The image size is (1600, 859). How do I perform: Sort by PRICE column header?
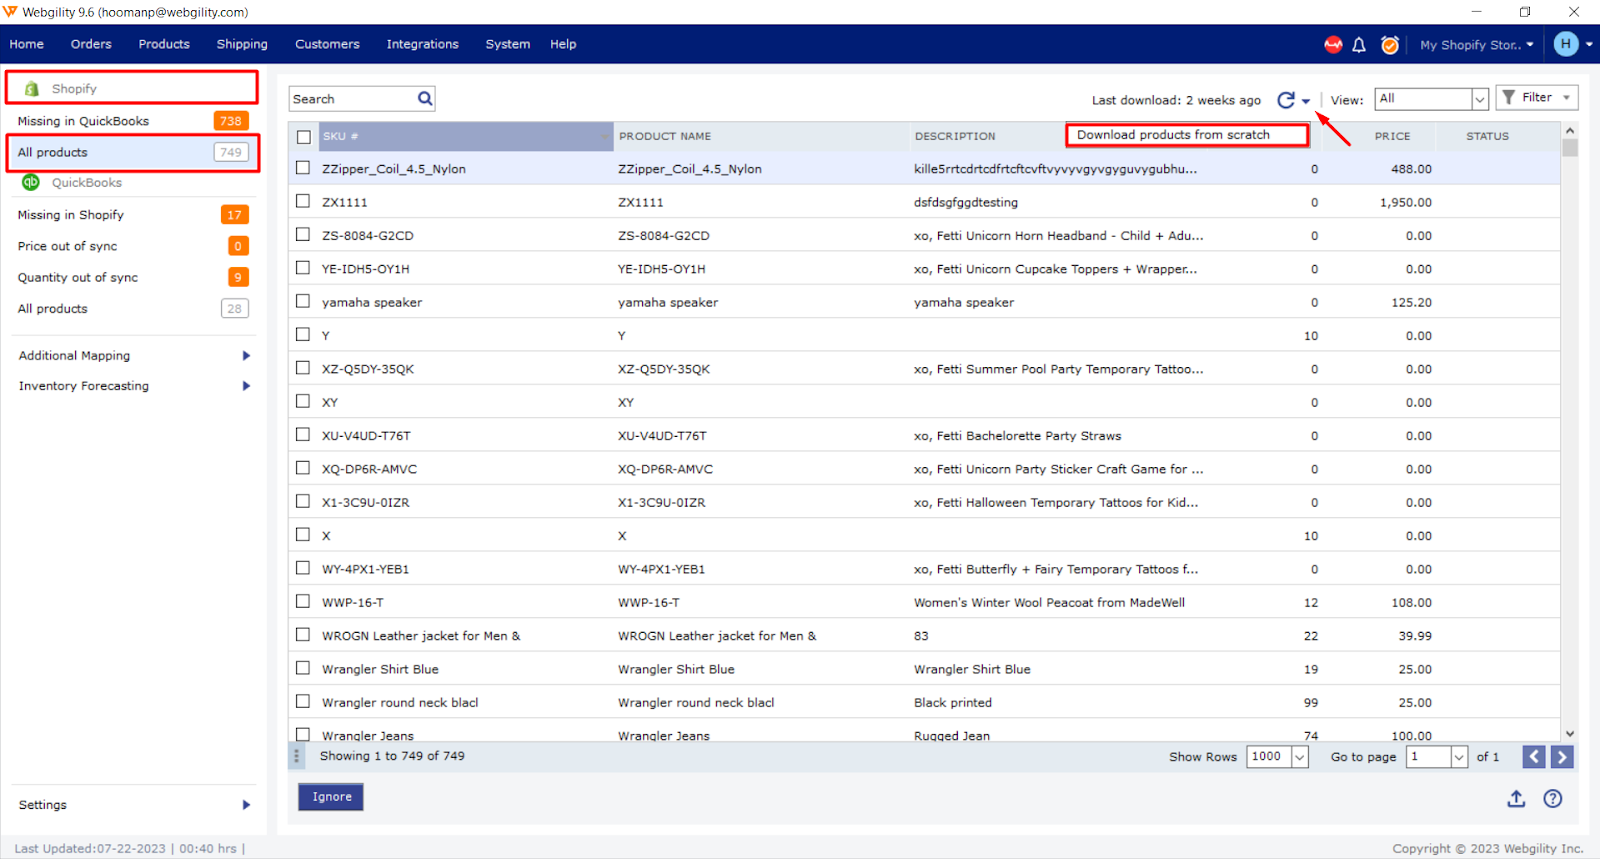(x=1392, y=137)
